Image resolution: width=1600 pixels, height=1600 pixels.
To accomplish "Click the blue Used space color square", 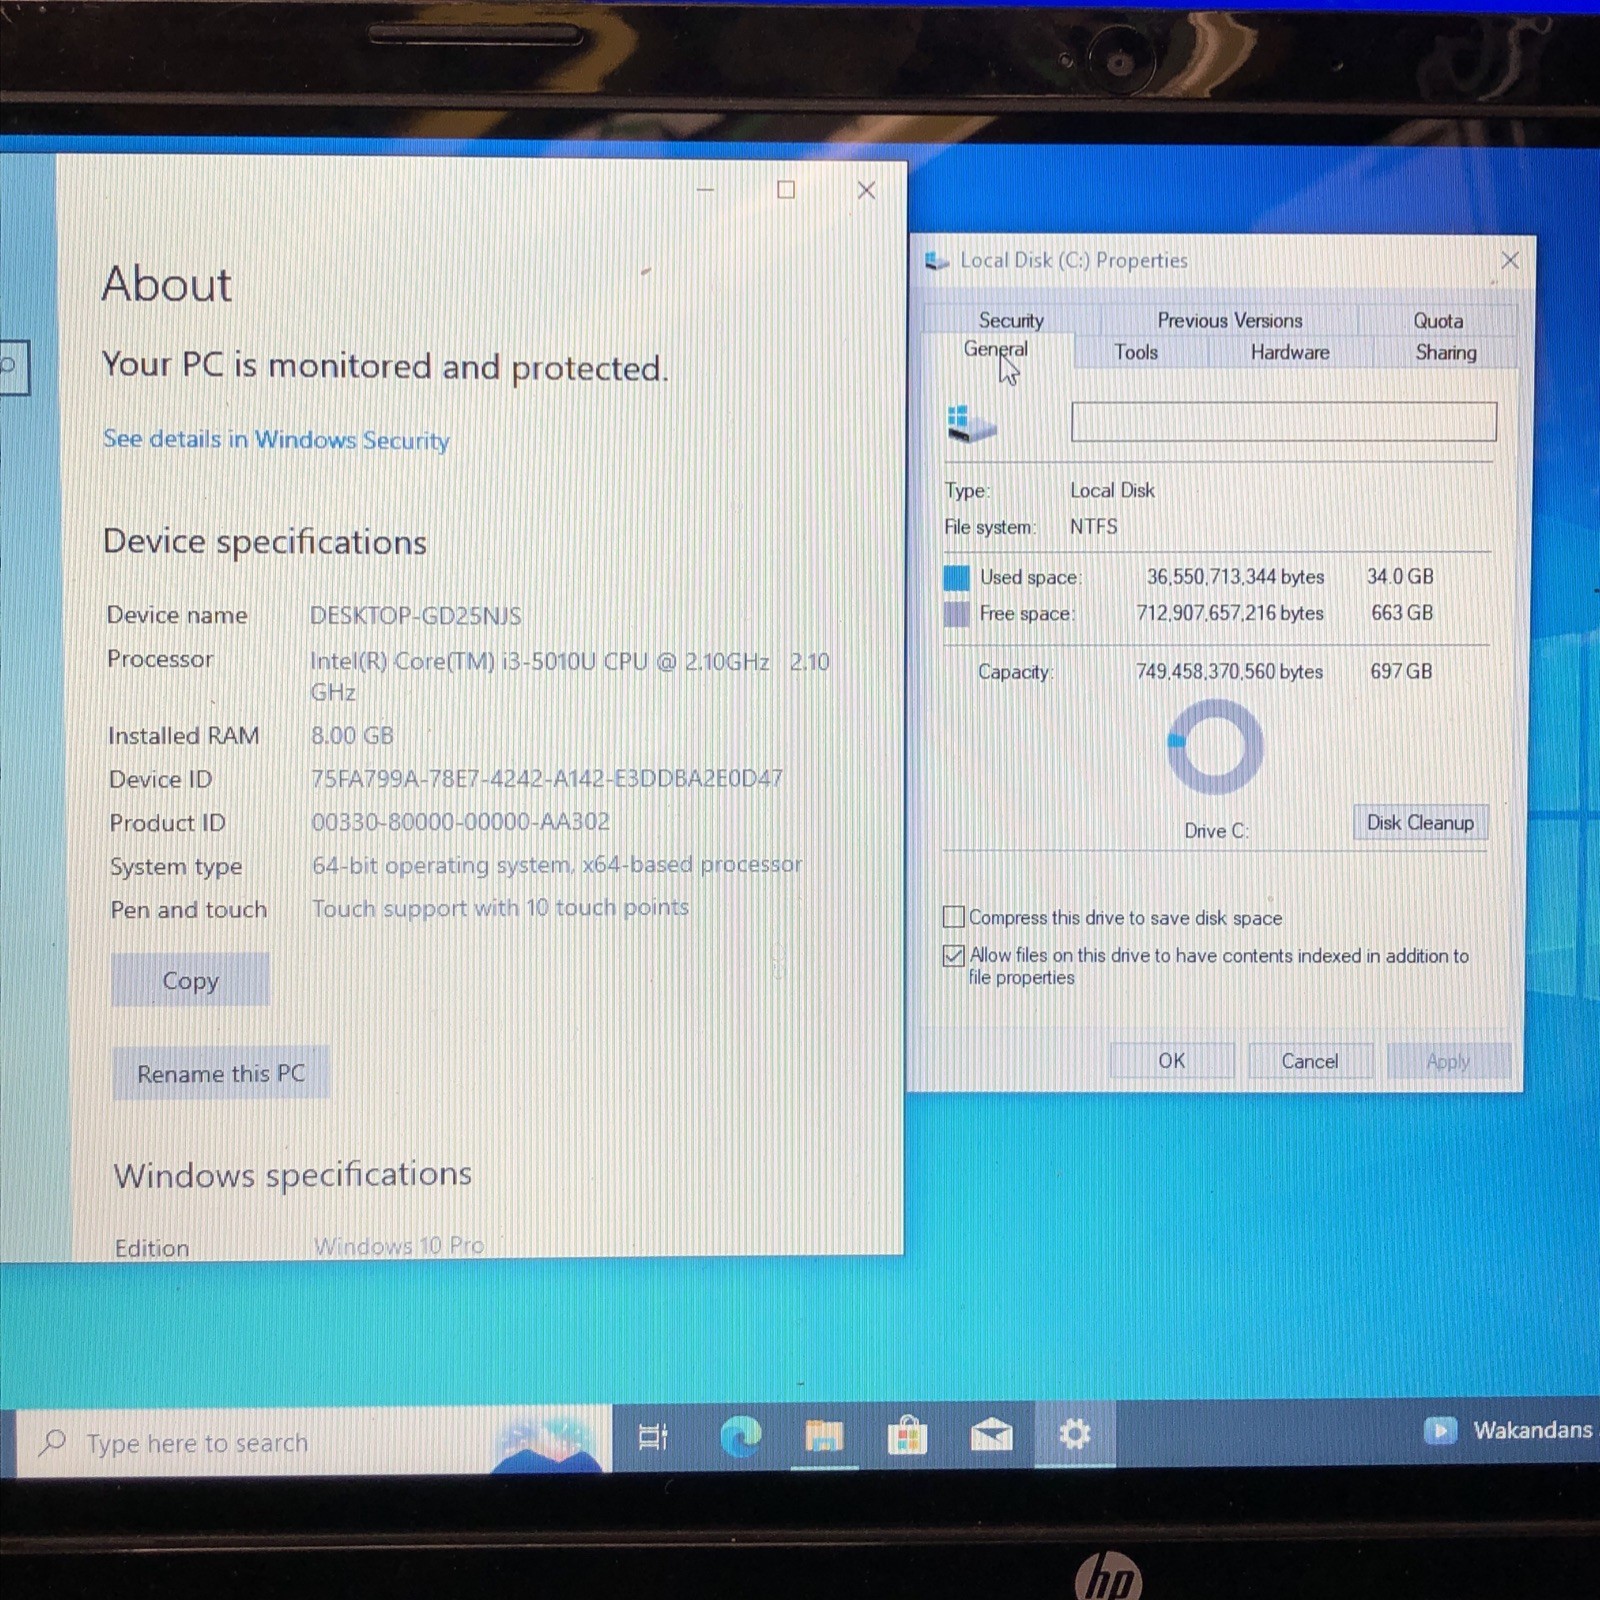I will pyautogui.click(x=957, y=577).
